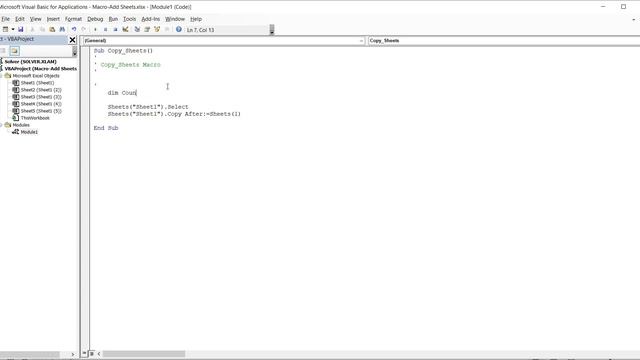The height and width of the screenshot is (360, 640).
Task: Open the Copy_Sheets procedure dropdown
Action: [504, 41]
